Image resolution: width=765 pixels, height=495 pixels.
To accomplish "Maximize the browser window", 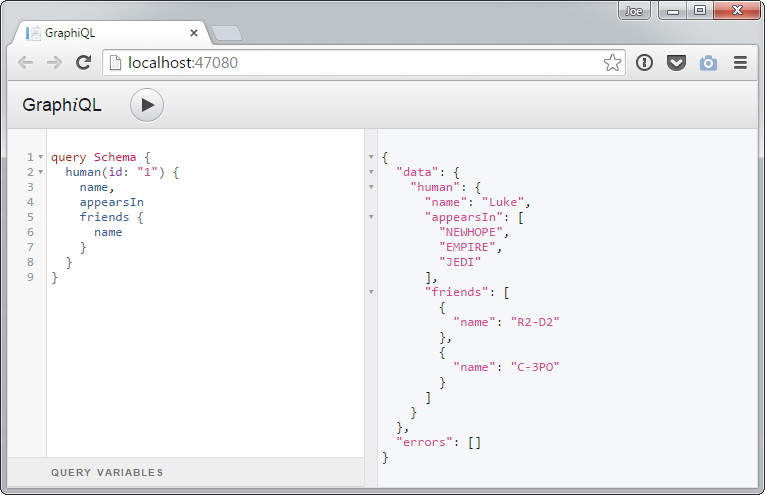I will click(700, 11).
